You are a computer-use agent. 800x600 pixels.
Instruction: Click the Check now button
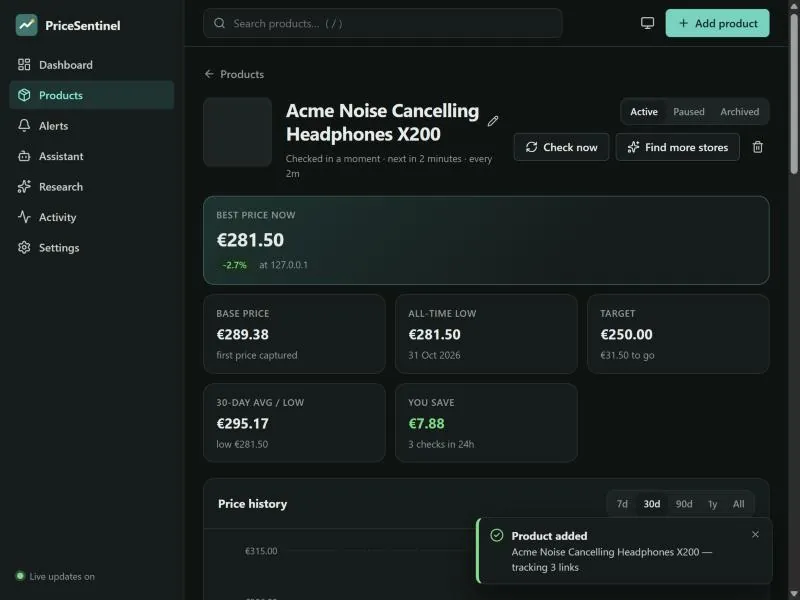pos(561,147)
